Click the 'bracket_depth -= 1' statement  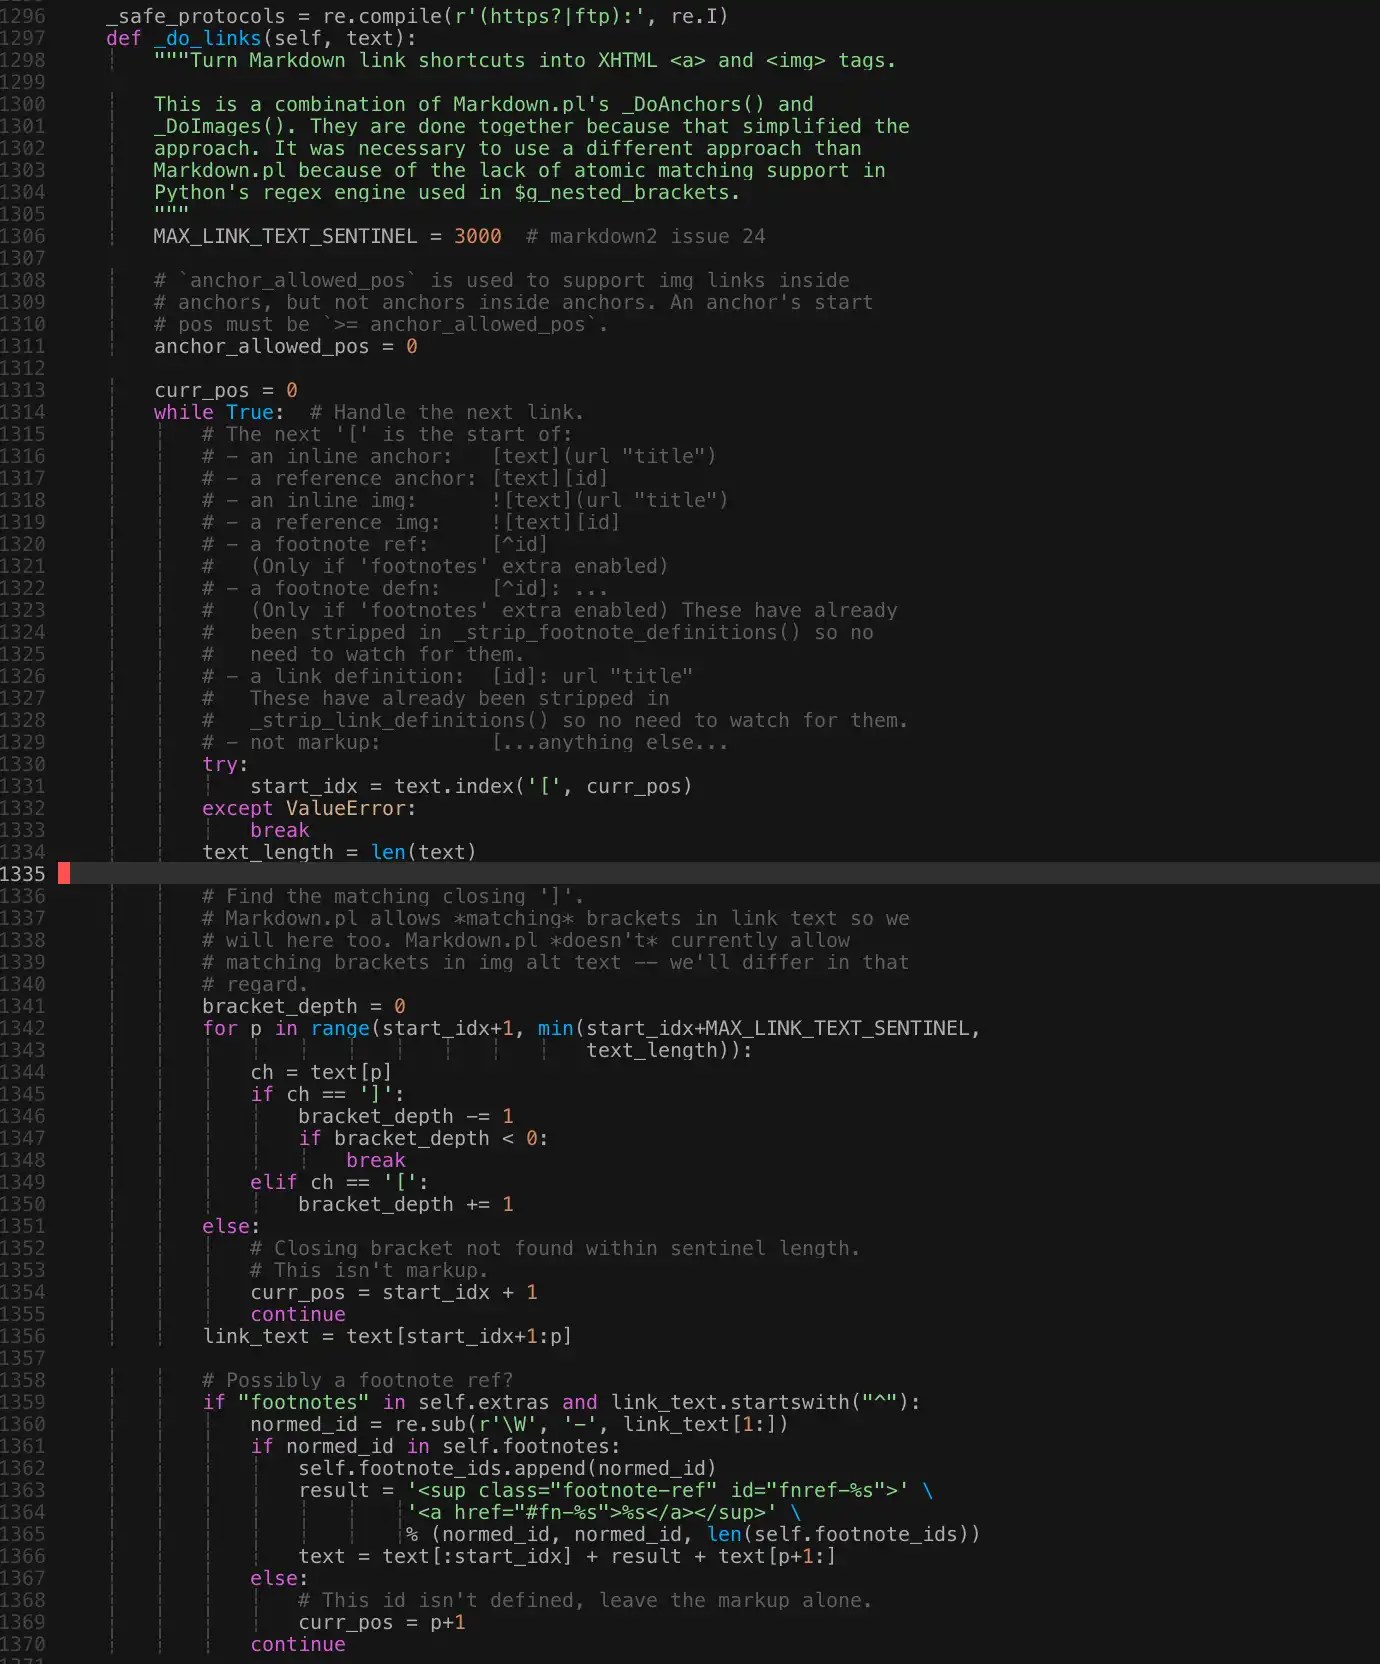[x=405, y=1116]
